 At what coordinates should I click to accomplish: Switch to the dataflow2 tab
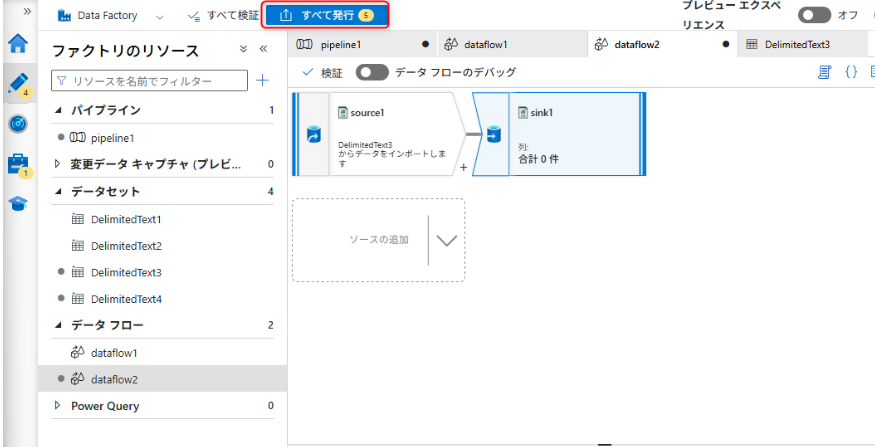(662, 44)
